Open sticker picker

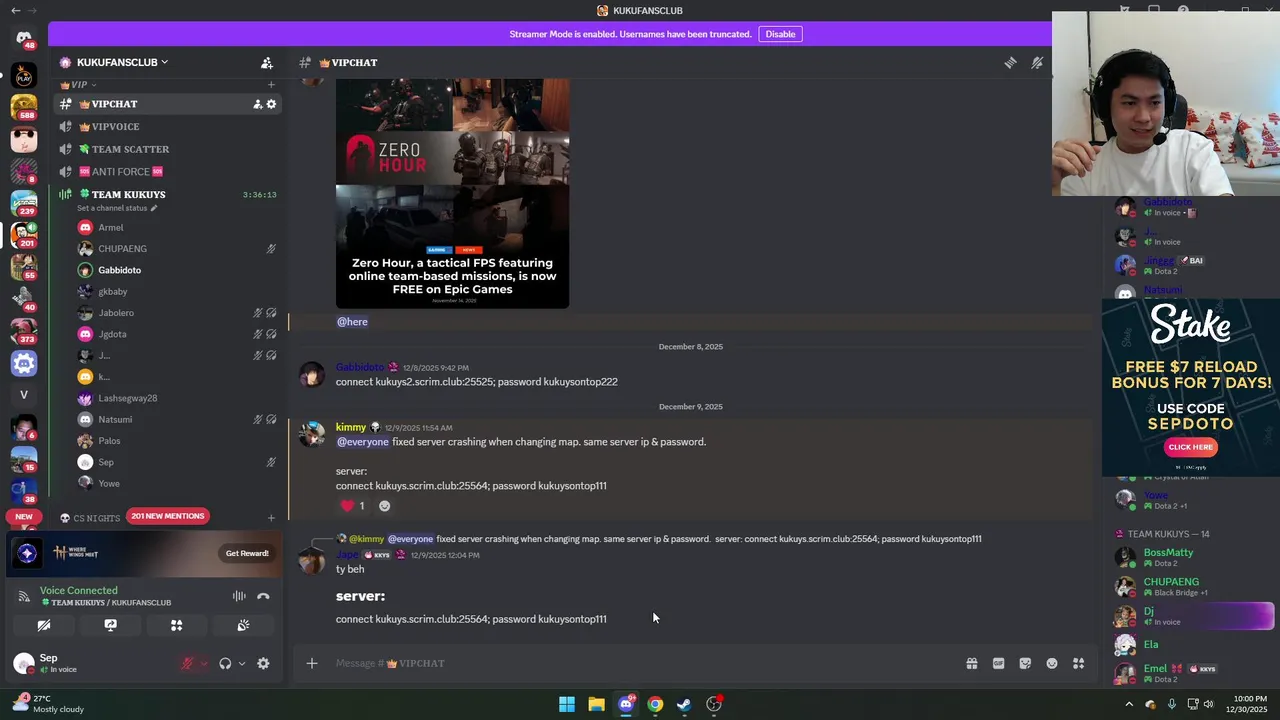click(x=1025, y=663)
